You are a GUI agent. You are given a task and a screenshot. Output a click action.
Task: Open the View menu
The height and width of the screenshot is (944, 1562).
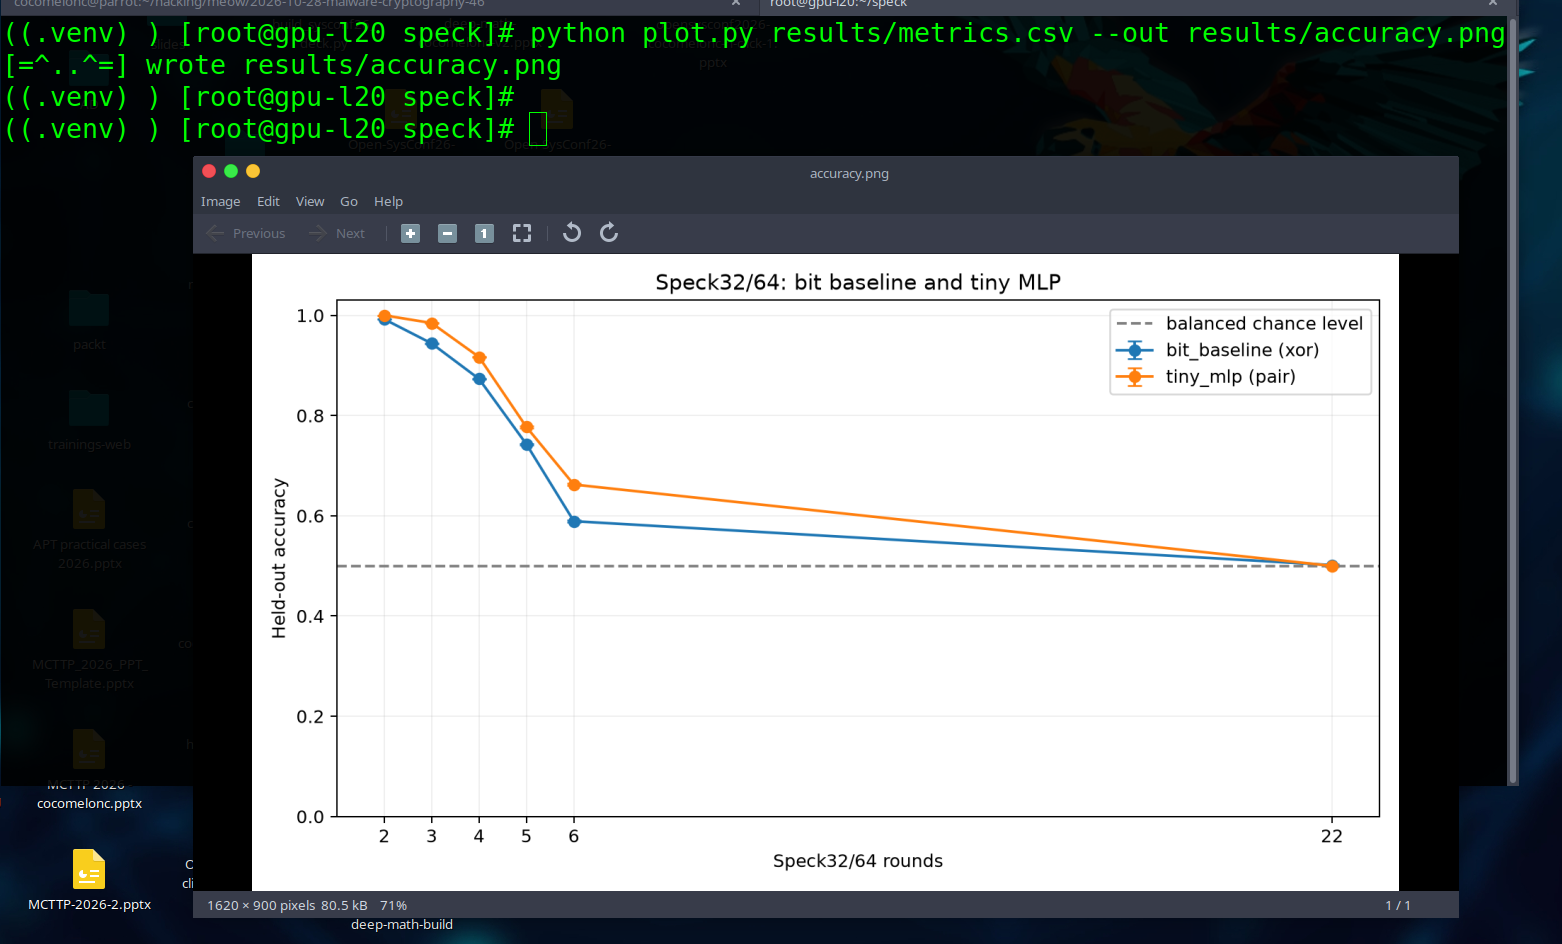310,201
